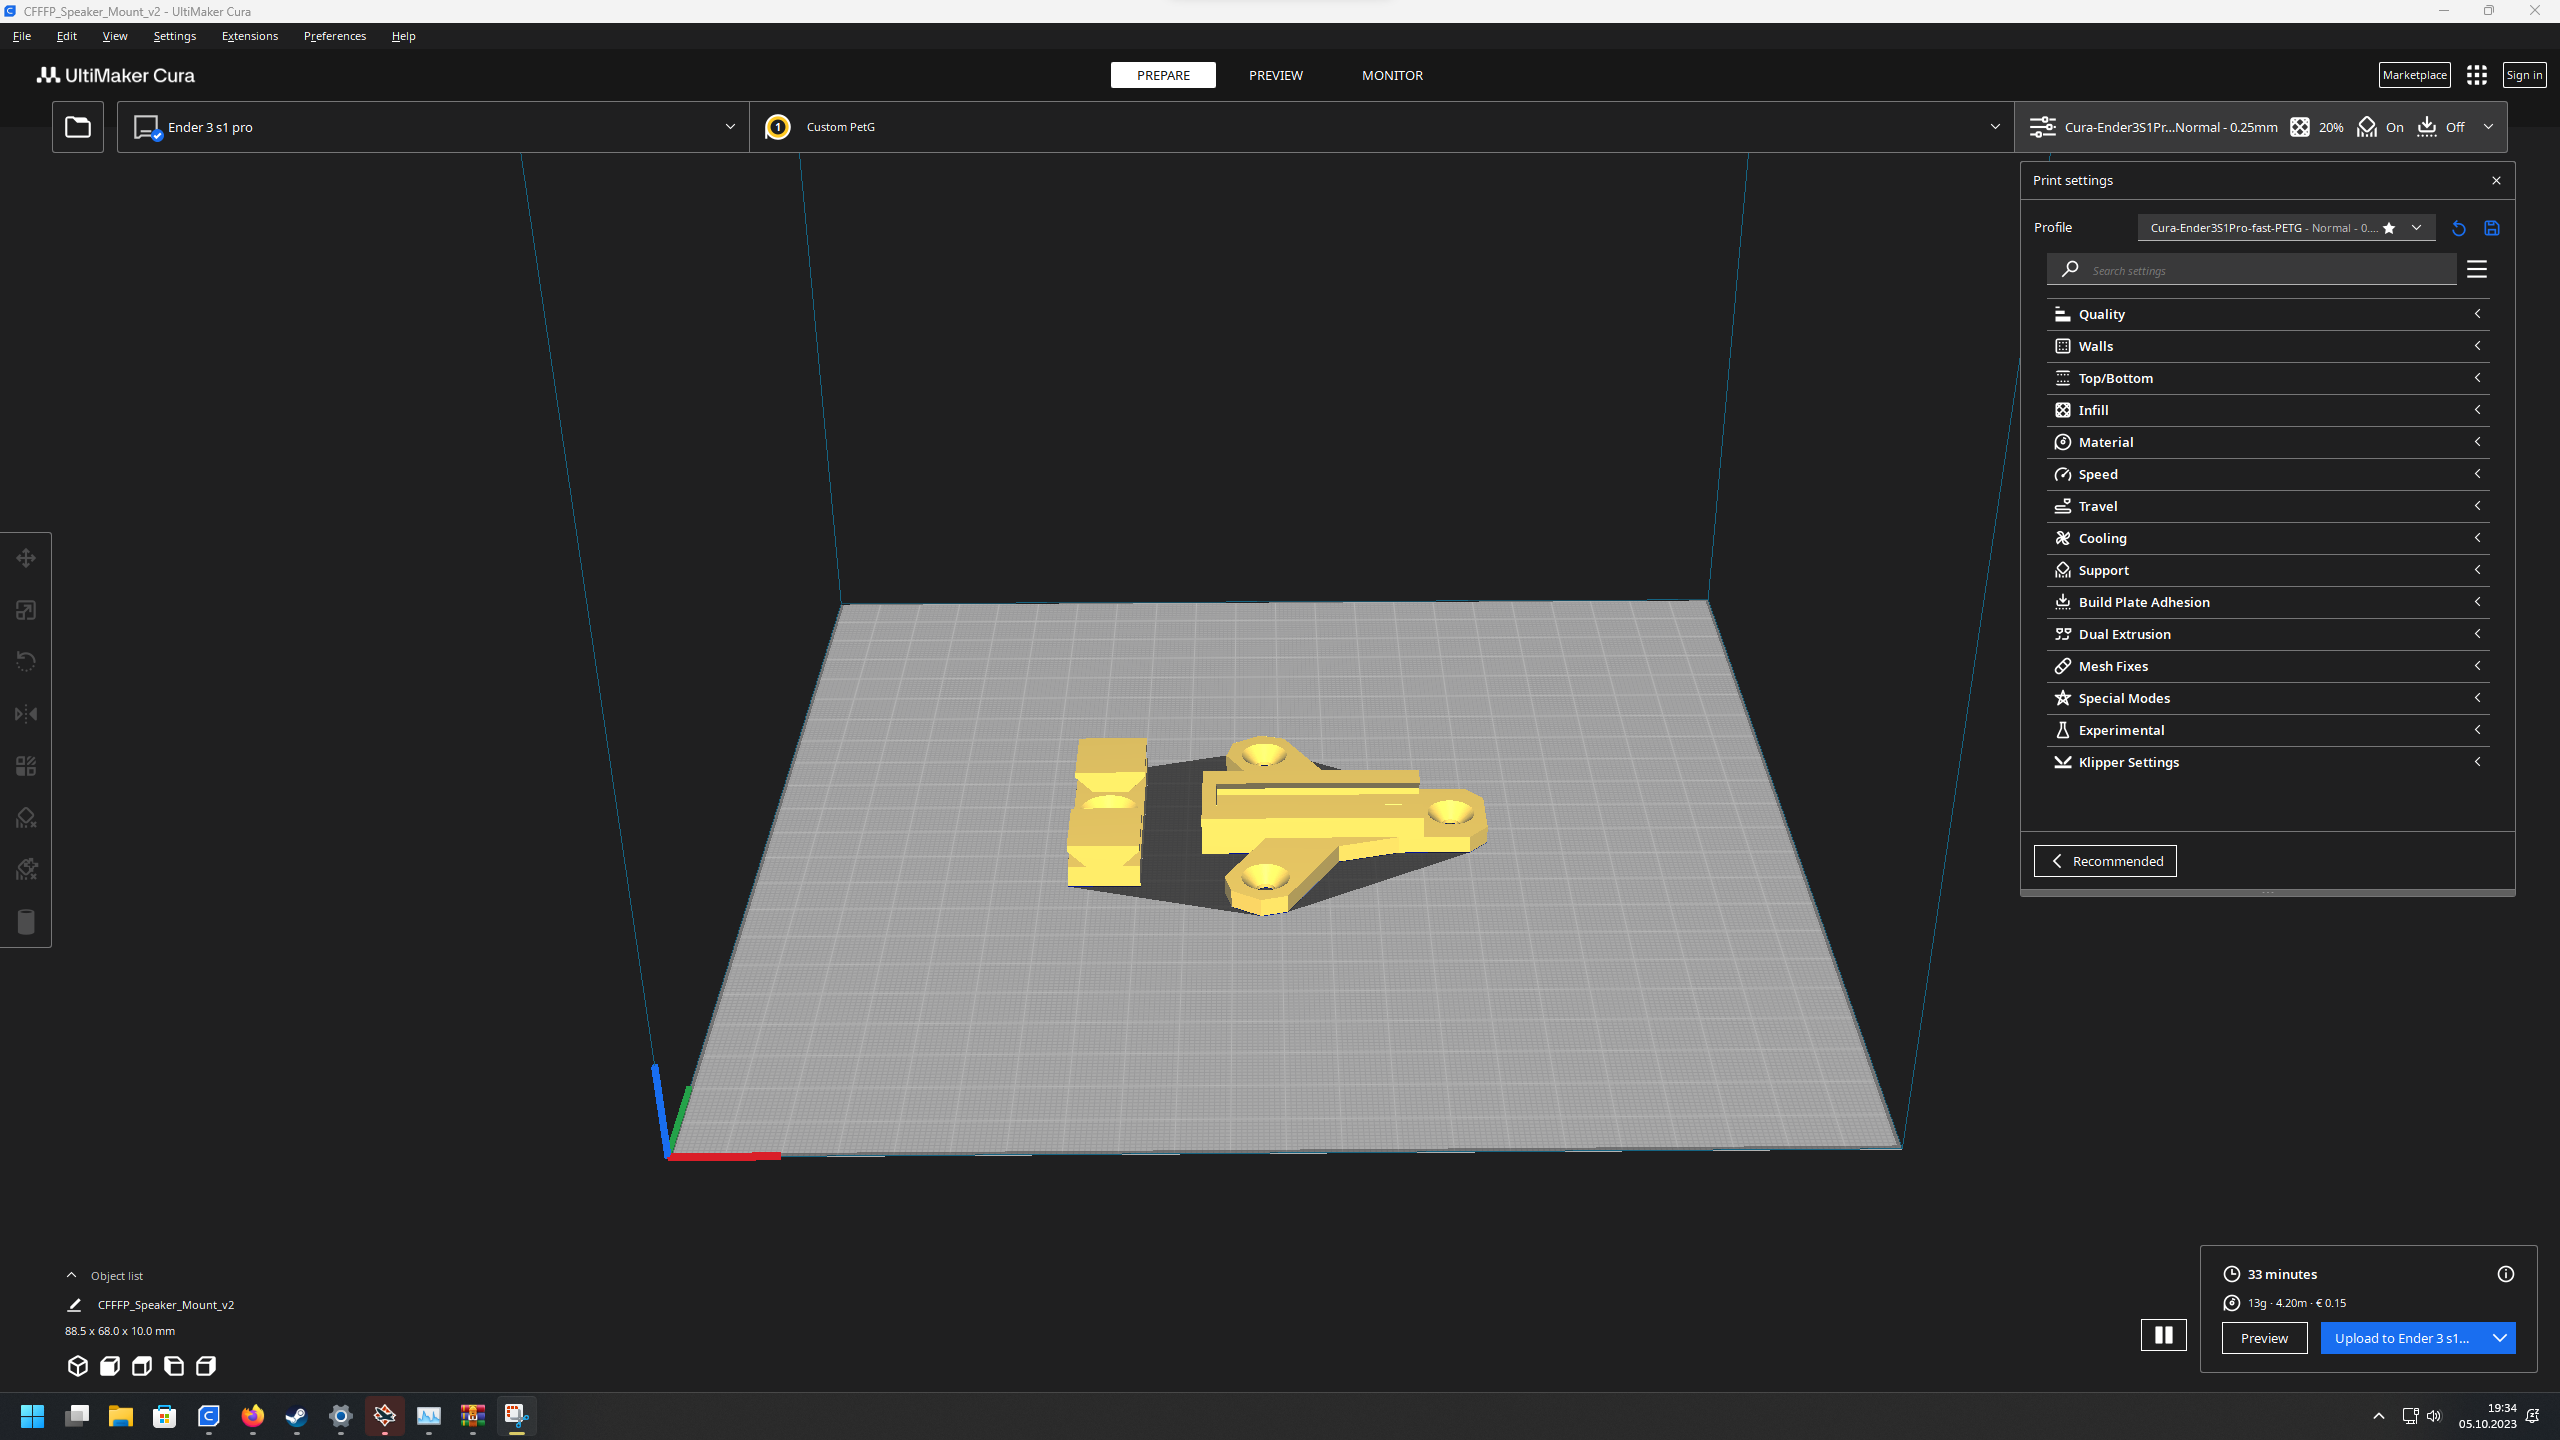
Task: Open the Extensions menu
Action: point(250,36)
